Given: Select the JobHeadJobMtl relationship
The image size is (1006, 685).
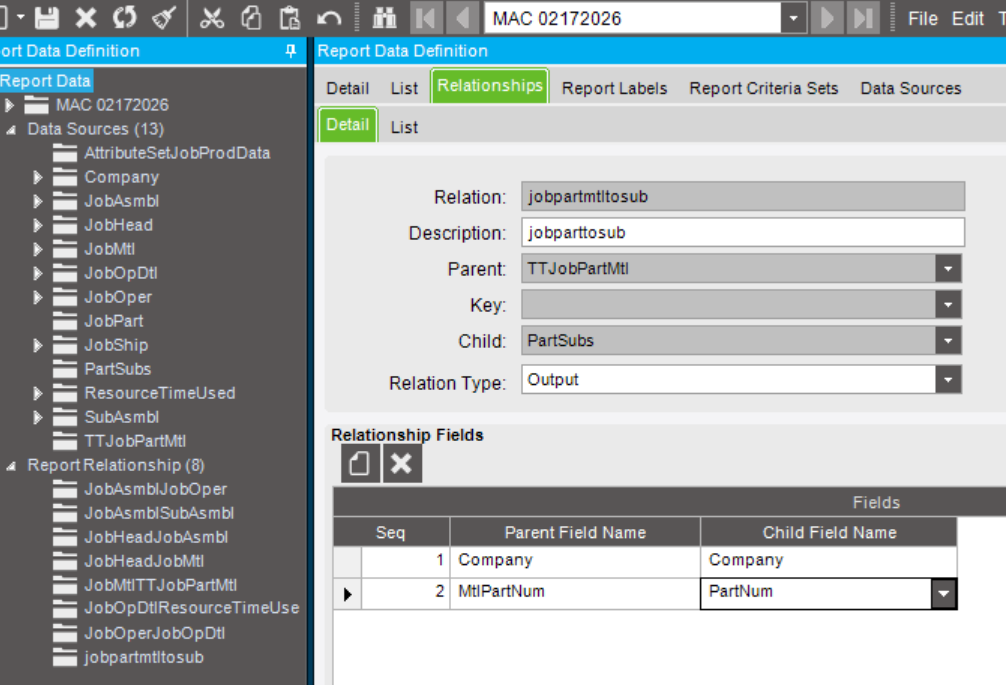Looking at the screenshot, I should (144, 561).
